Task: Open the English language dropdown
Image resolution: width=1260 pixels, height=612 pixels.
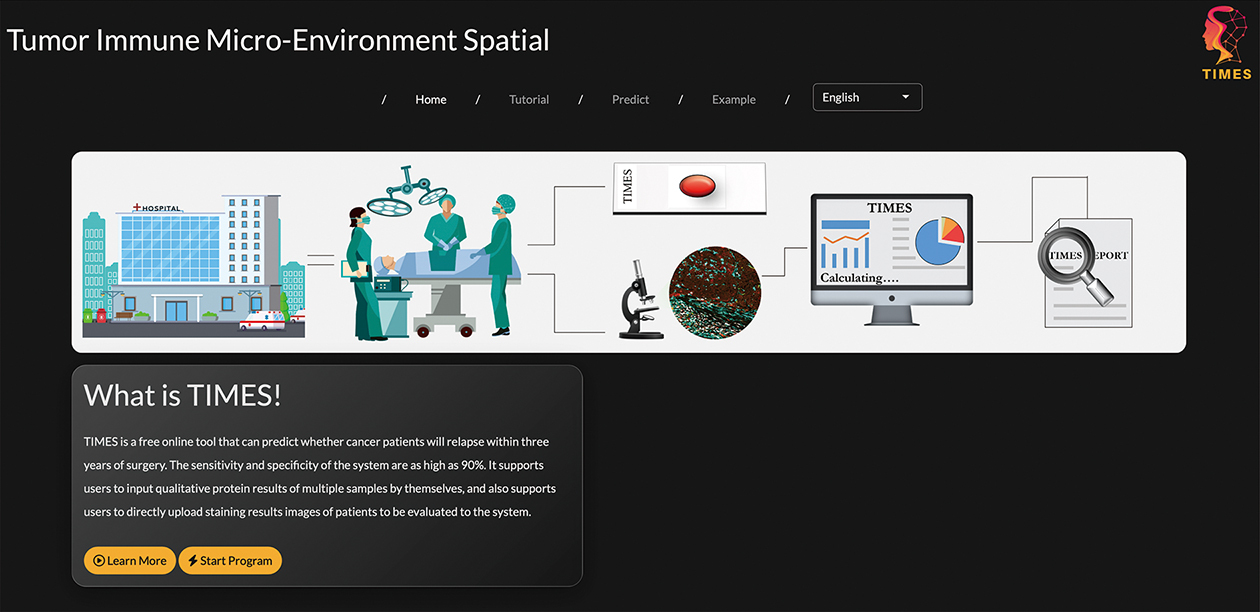Action: [866, 97]
